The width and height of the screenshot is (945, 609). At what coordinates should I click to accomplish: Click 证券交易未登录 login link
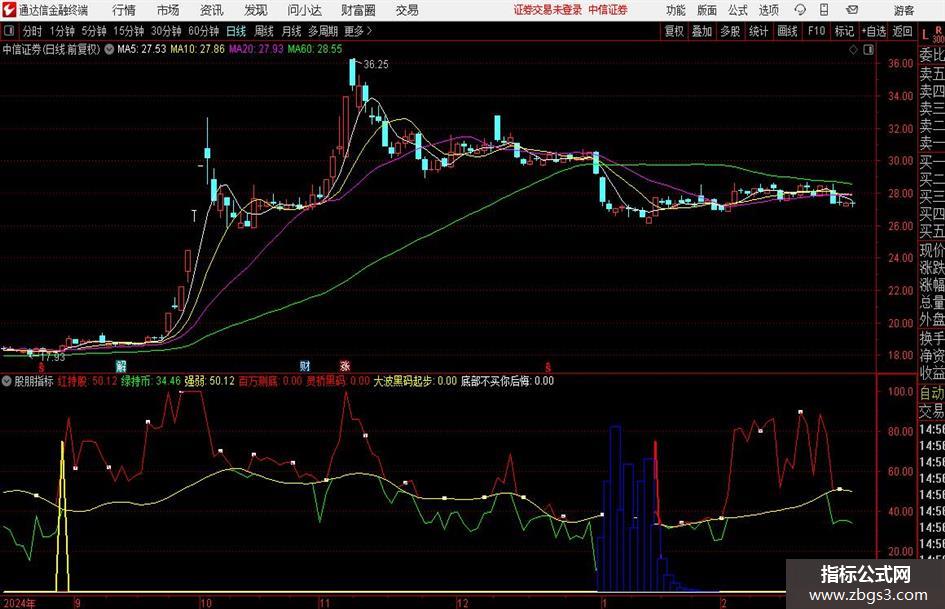click(548, 10)
